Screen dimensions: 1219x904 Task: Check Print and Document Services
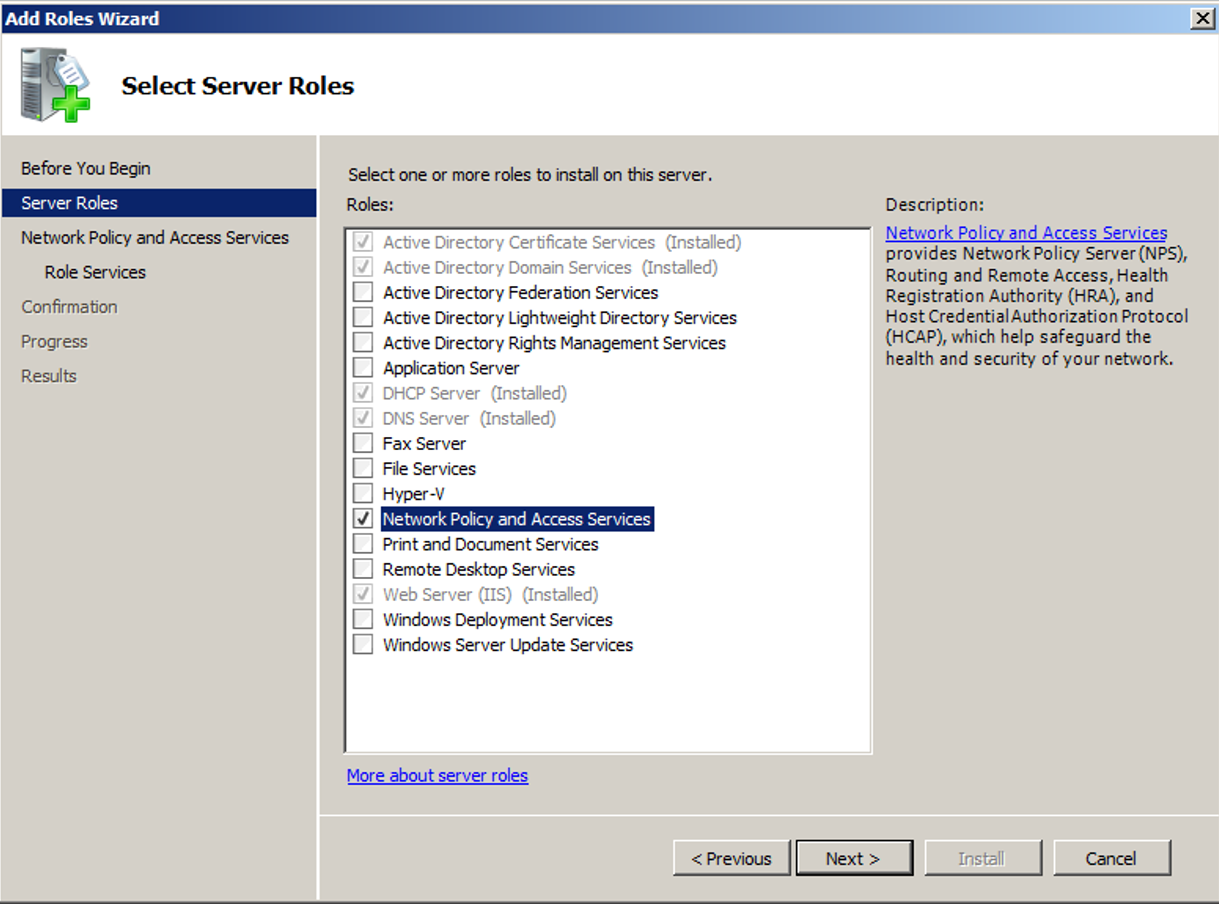tap(363, 544)
